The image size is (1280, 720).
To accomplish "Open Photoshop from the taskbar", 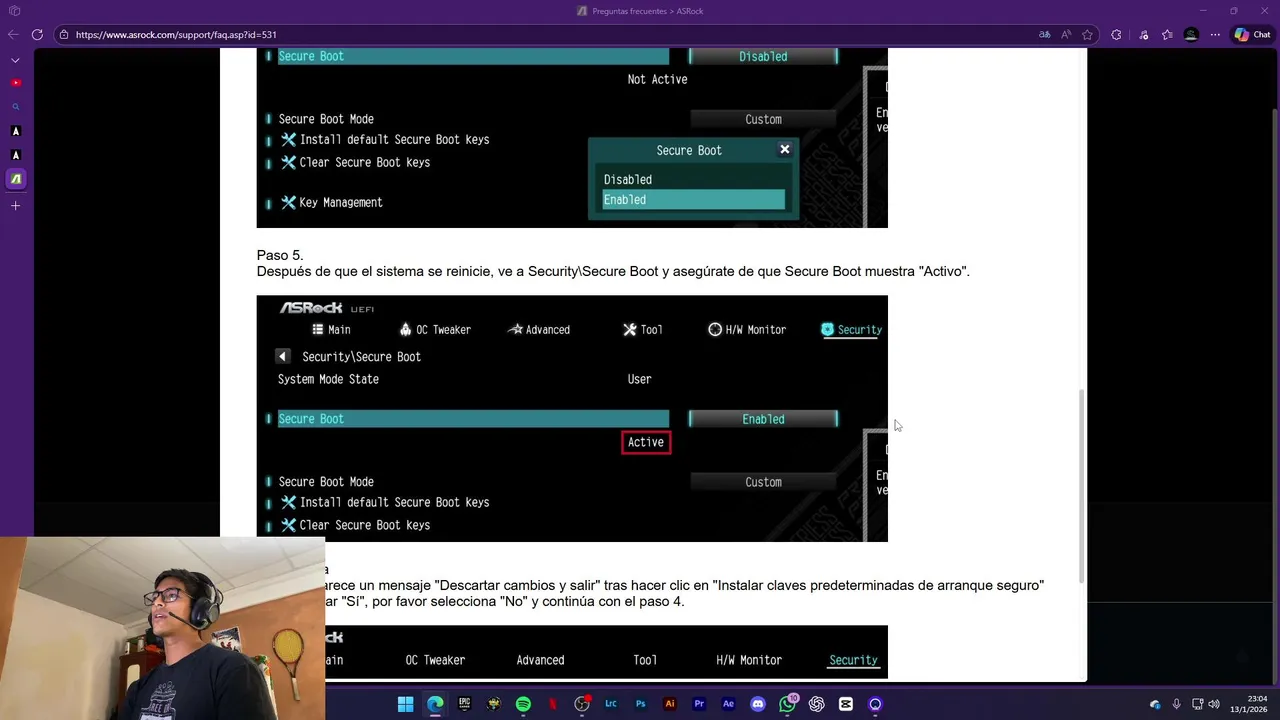I will (640, 704).
